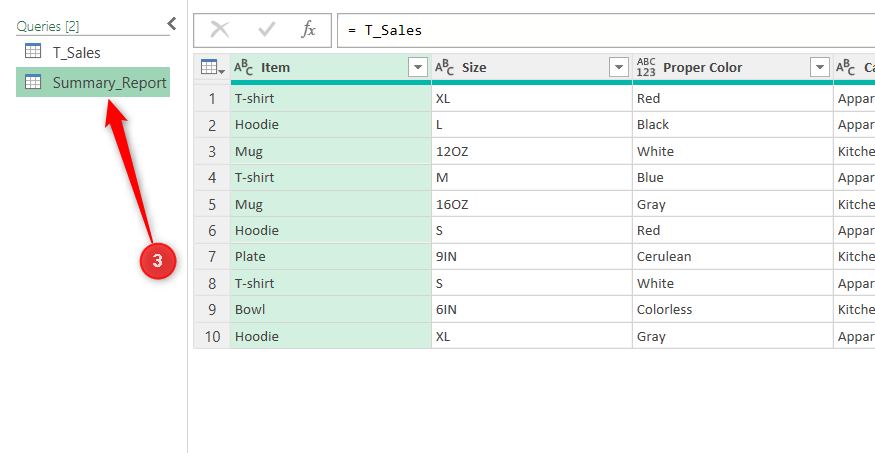Click the Item column data type icon
The image size is (875, 453).
tap(243, 68)
